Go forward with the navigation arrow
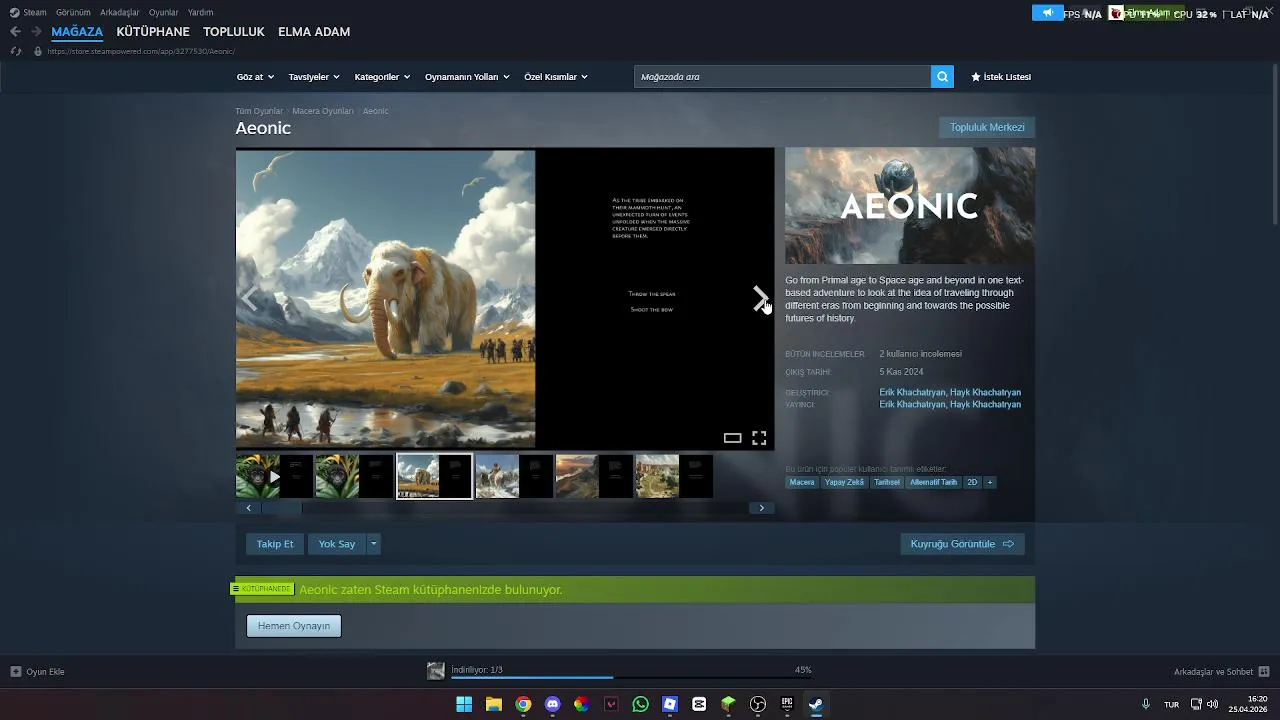This screenshot has height=720, width=1280. (x=36, y=32)
